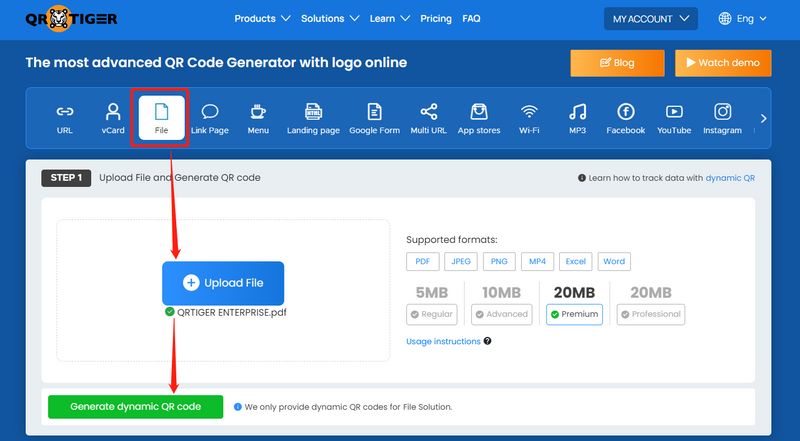Choose the Advanced 10MB plan option

[x=501, y=314]
